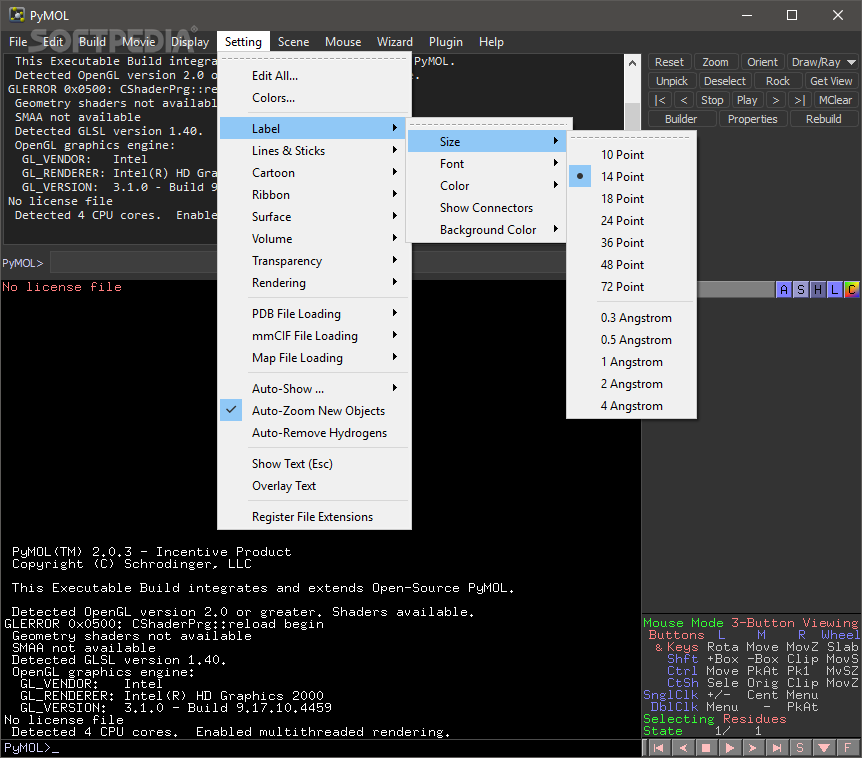Expand the Lines & Sticks submenu
The width and height of the screenshot is (862, 758).
tap(314, 151)
